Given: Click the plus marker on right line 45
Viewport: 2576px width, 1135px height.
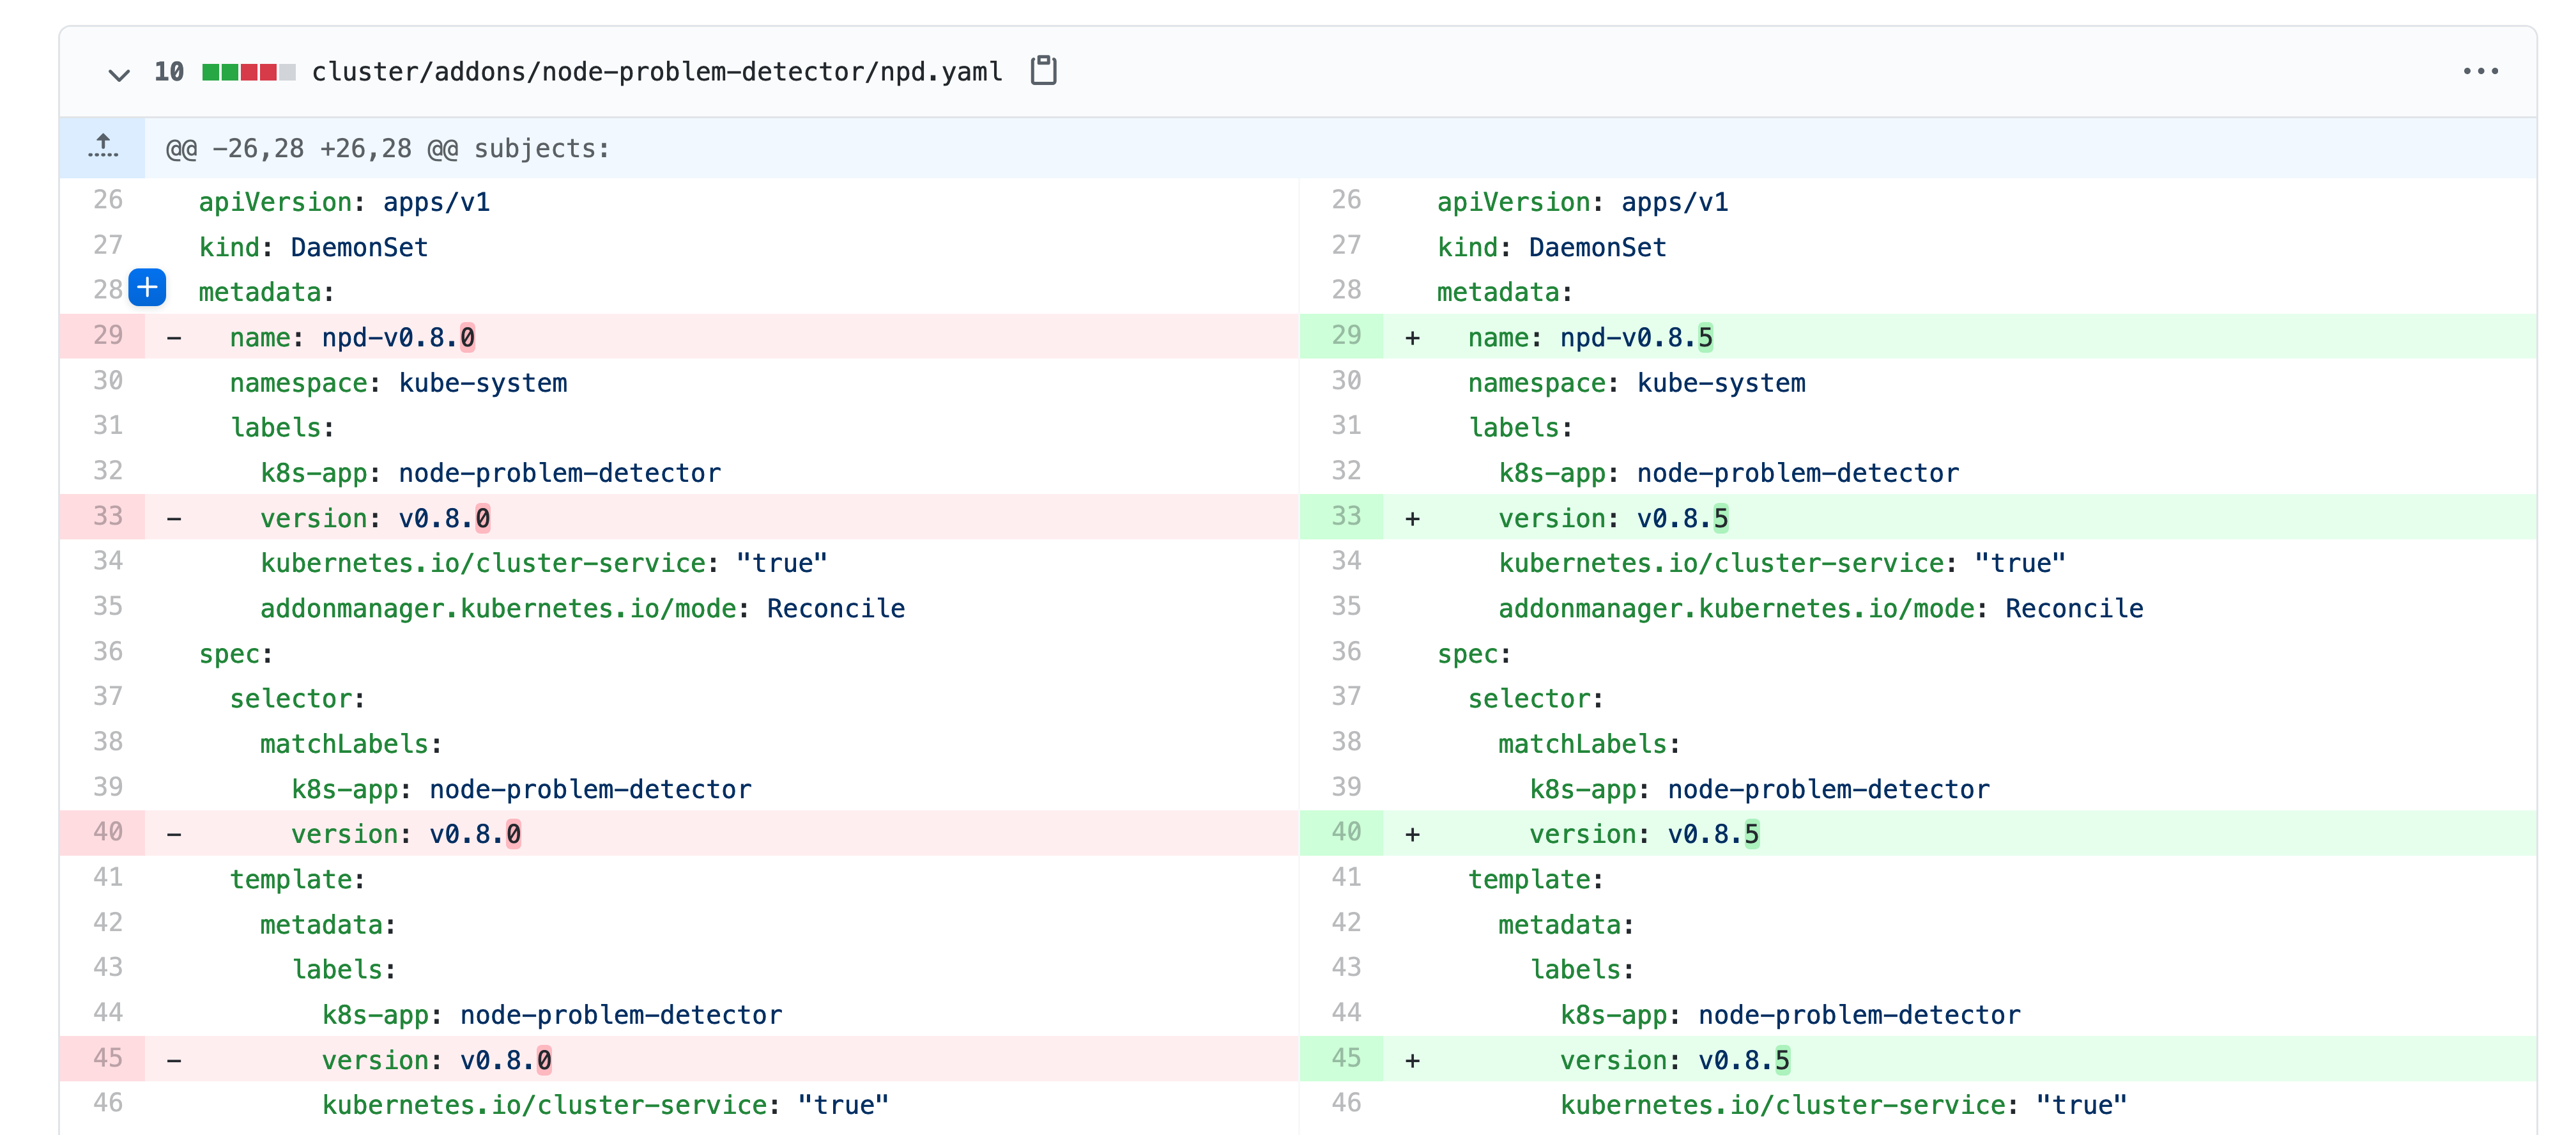Looking at the screenshot, I should click(1412, 1060).
